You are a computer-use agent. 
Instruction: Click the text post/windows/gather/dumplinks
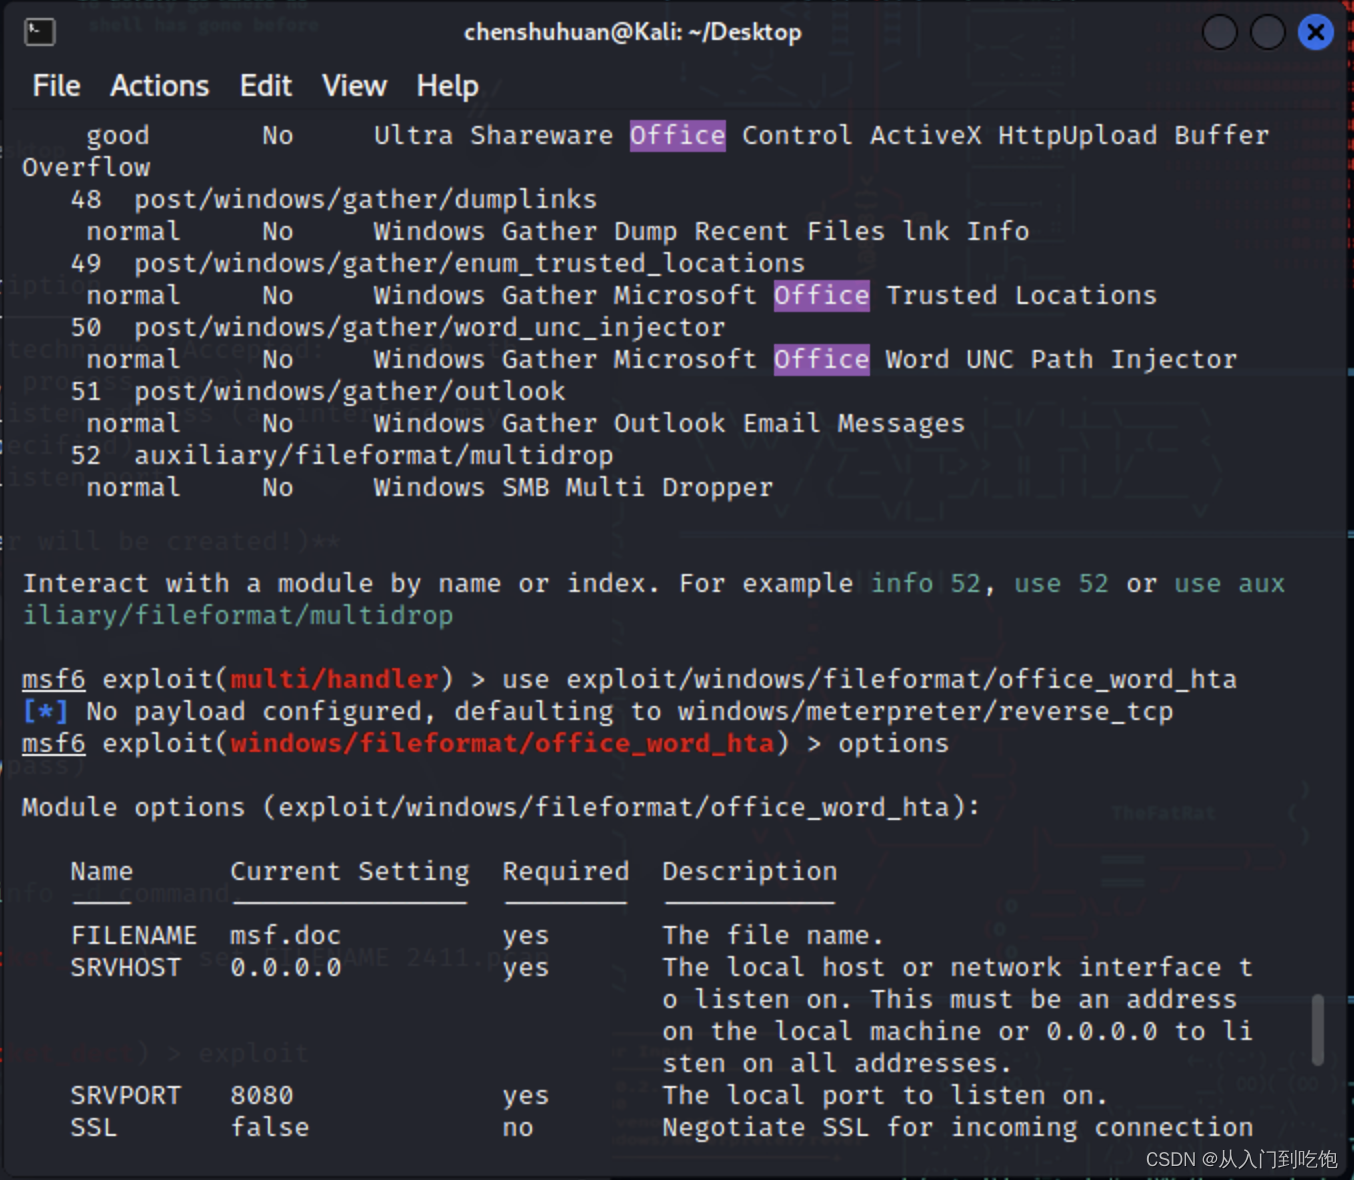pyautogui.click(x=365, y=199)
